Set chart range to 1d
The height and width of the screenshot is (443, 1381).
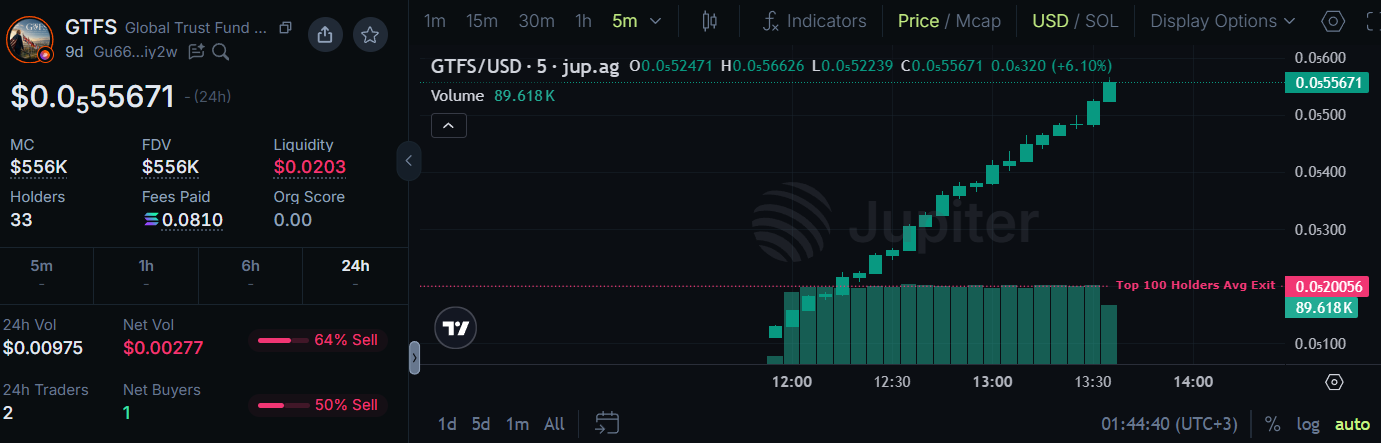coord(448,424)
